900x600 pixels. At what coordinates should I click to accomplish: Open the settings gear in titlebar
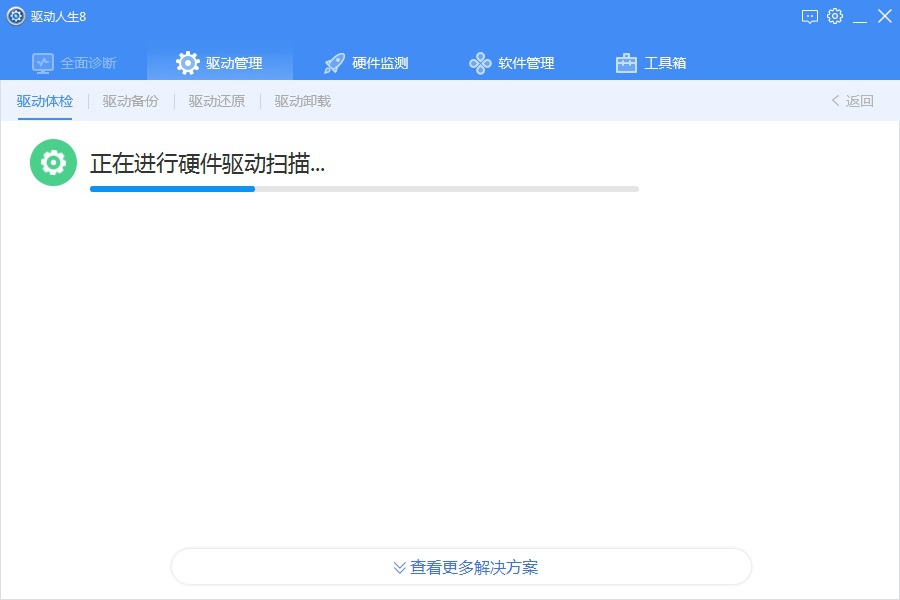point(835,16)
